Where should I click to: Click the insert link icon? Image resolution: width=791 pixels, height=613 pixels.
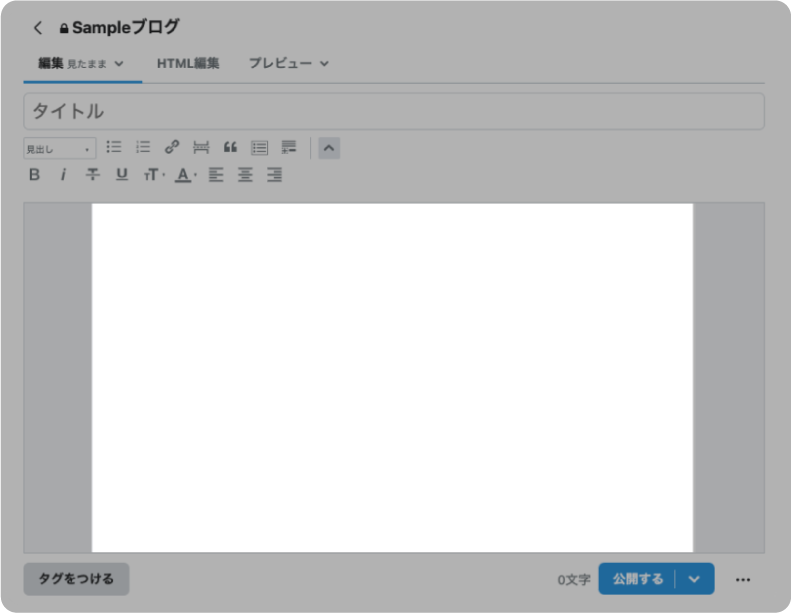point(172,147)
